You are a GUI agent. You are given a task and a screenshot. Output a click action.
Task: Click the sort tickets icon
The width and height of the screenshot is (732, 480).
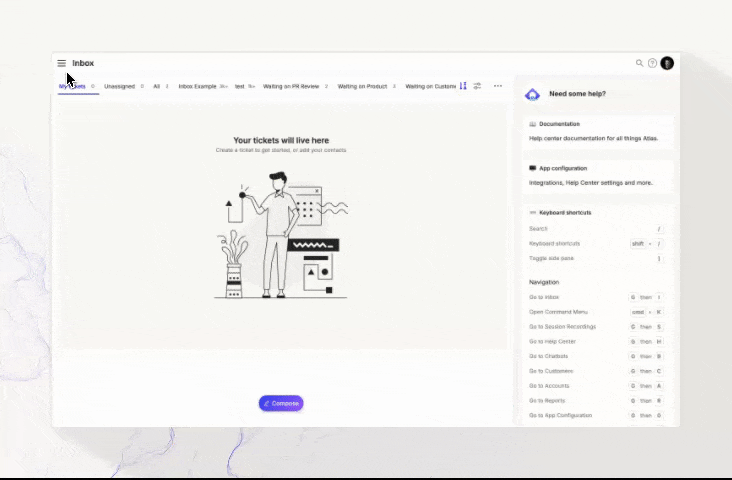[x=463, y=86]
